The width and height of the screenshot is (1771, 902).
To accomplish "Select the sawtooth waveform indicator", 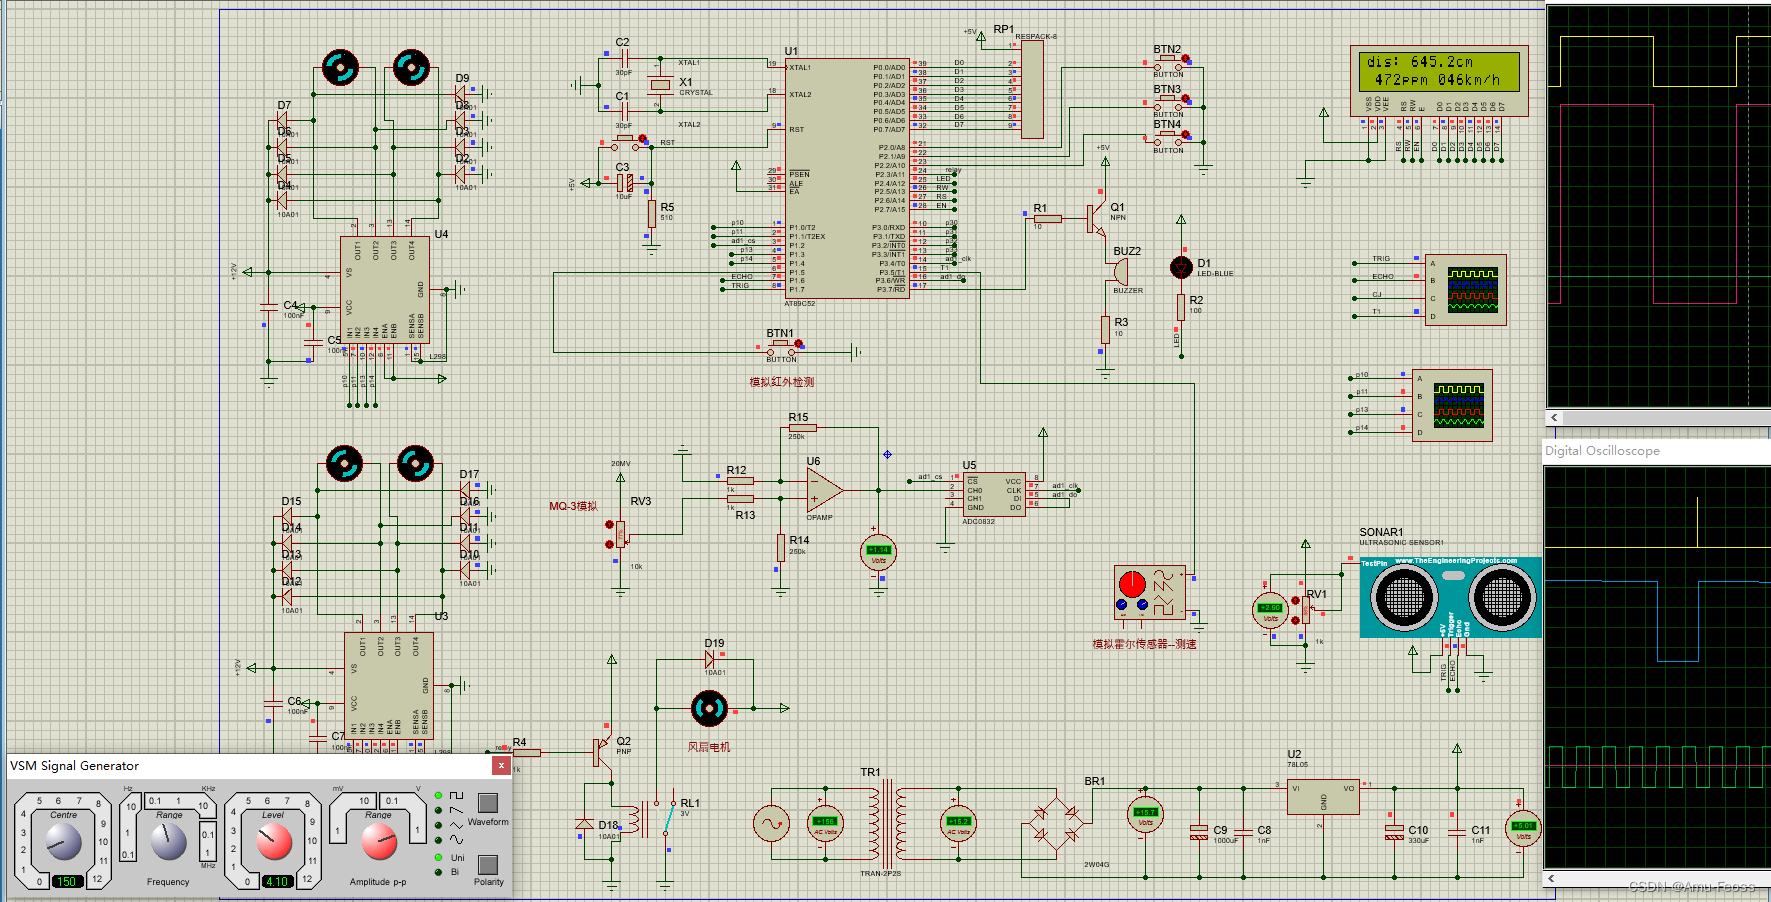I will (x=438, y=811).
